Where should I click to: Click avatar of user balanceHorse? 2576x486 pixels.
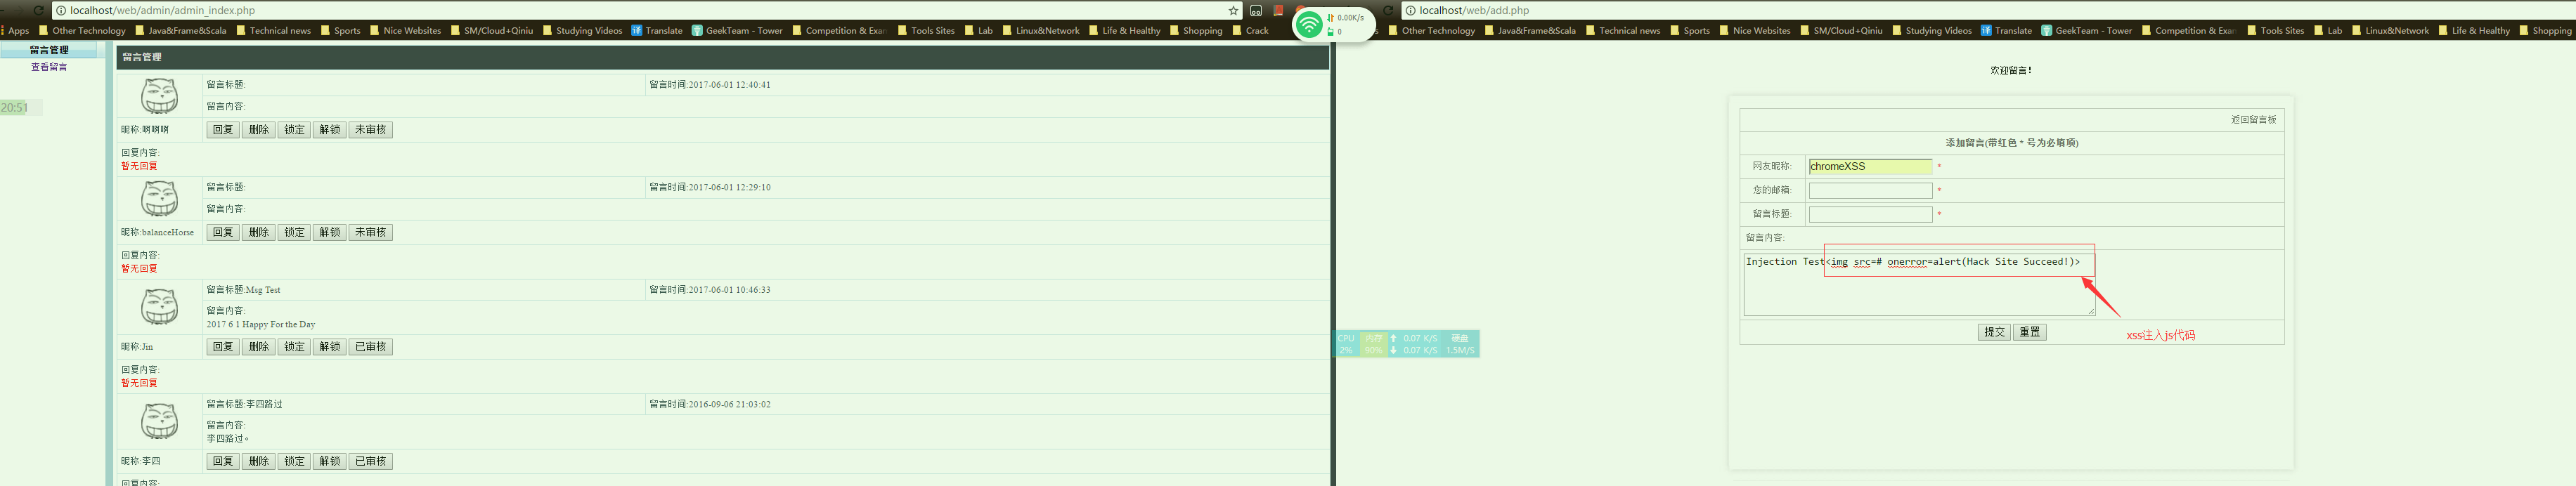159,199
